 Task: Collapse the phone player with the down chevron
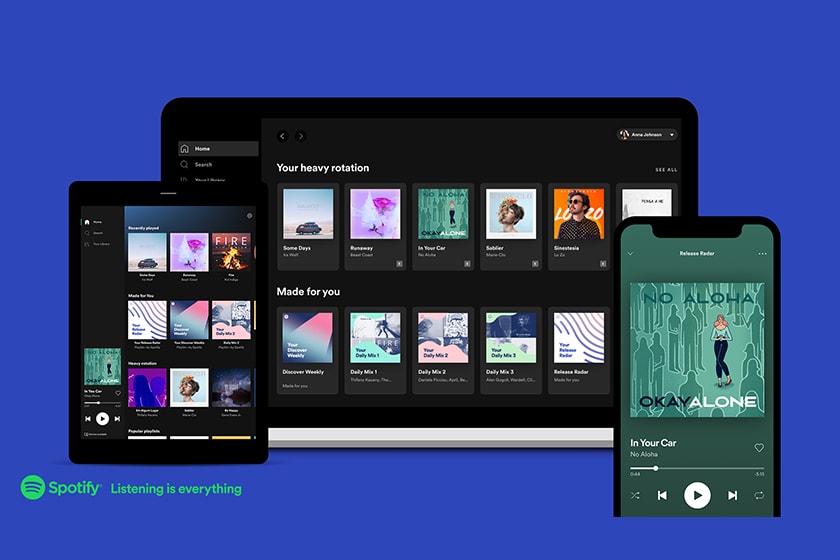(630, 254)
